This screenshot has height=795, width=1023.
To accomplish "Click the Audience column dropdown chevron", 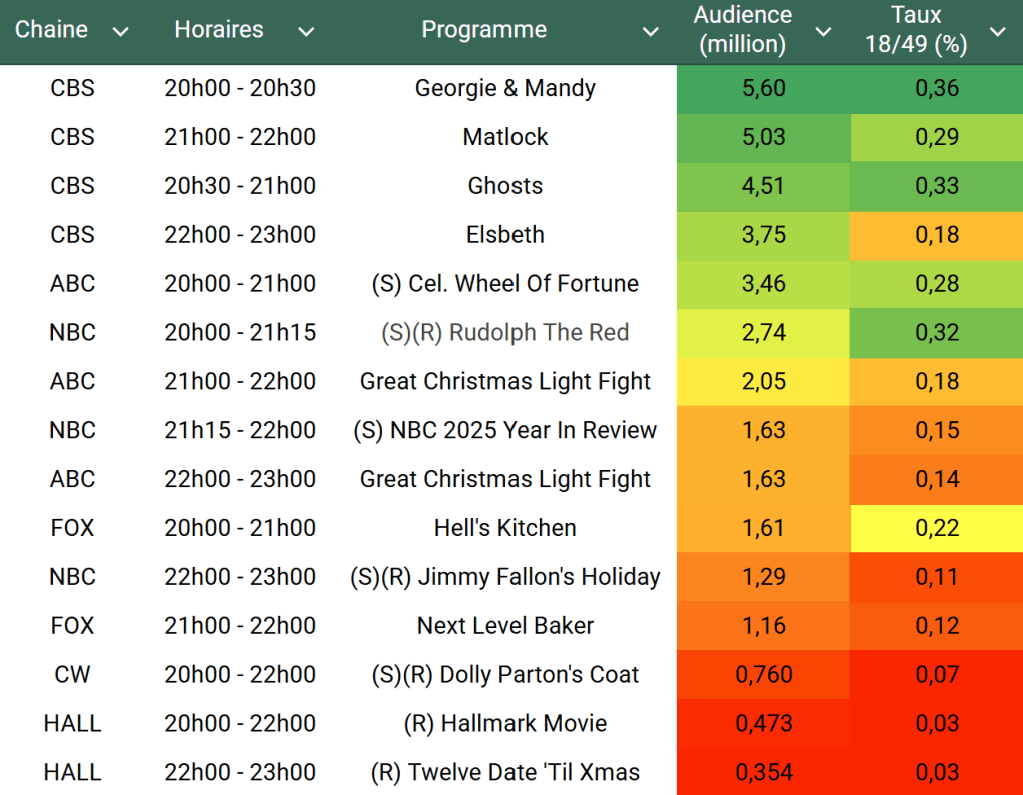I will coord(823,32).
